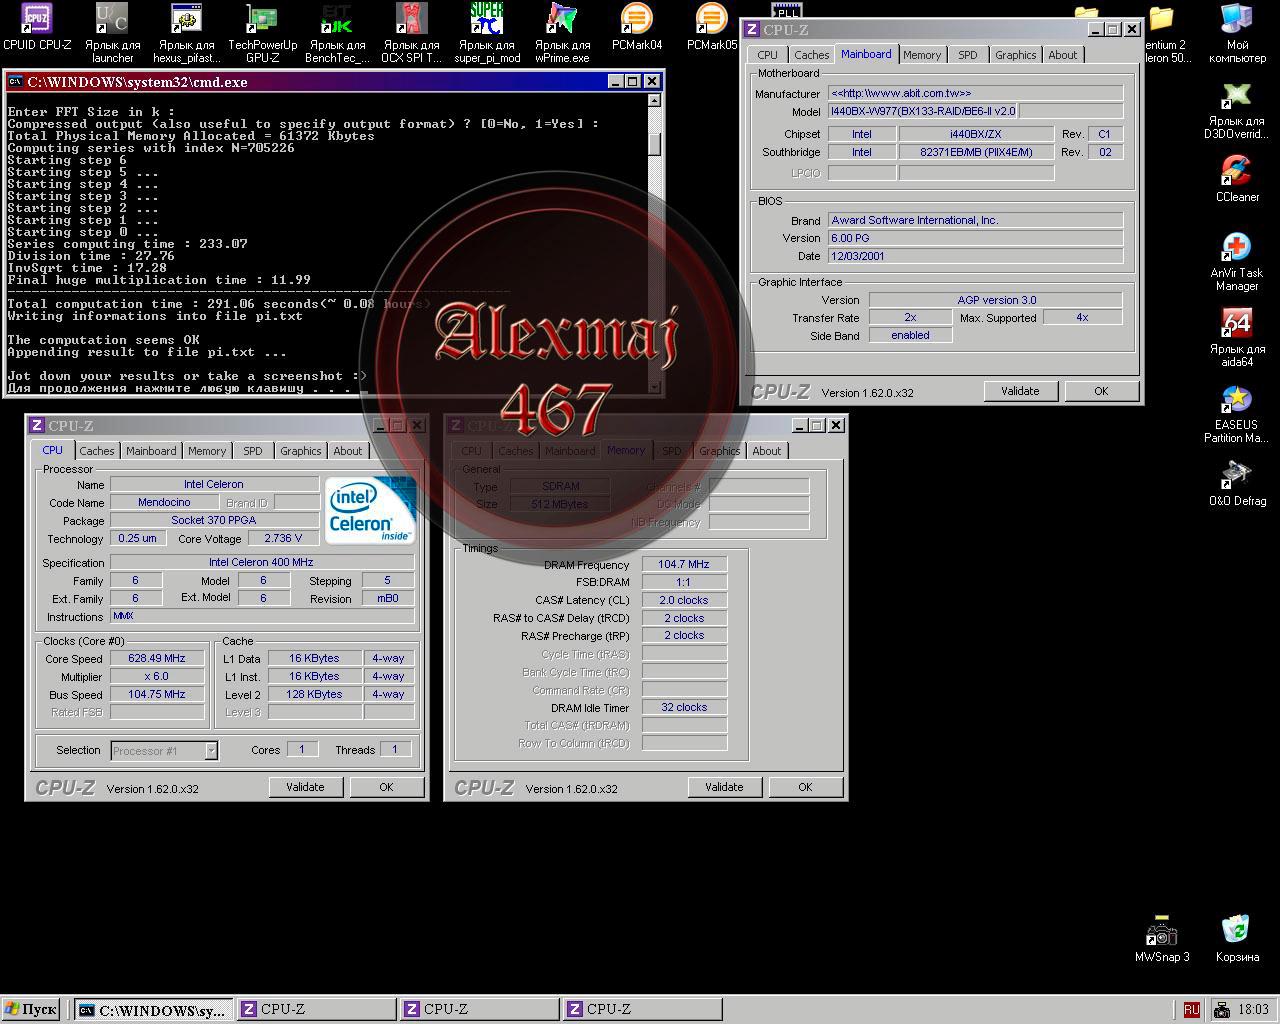Click Validate in the Memory window

point(724,787)
